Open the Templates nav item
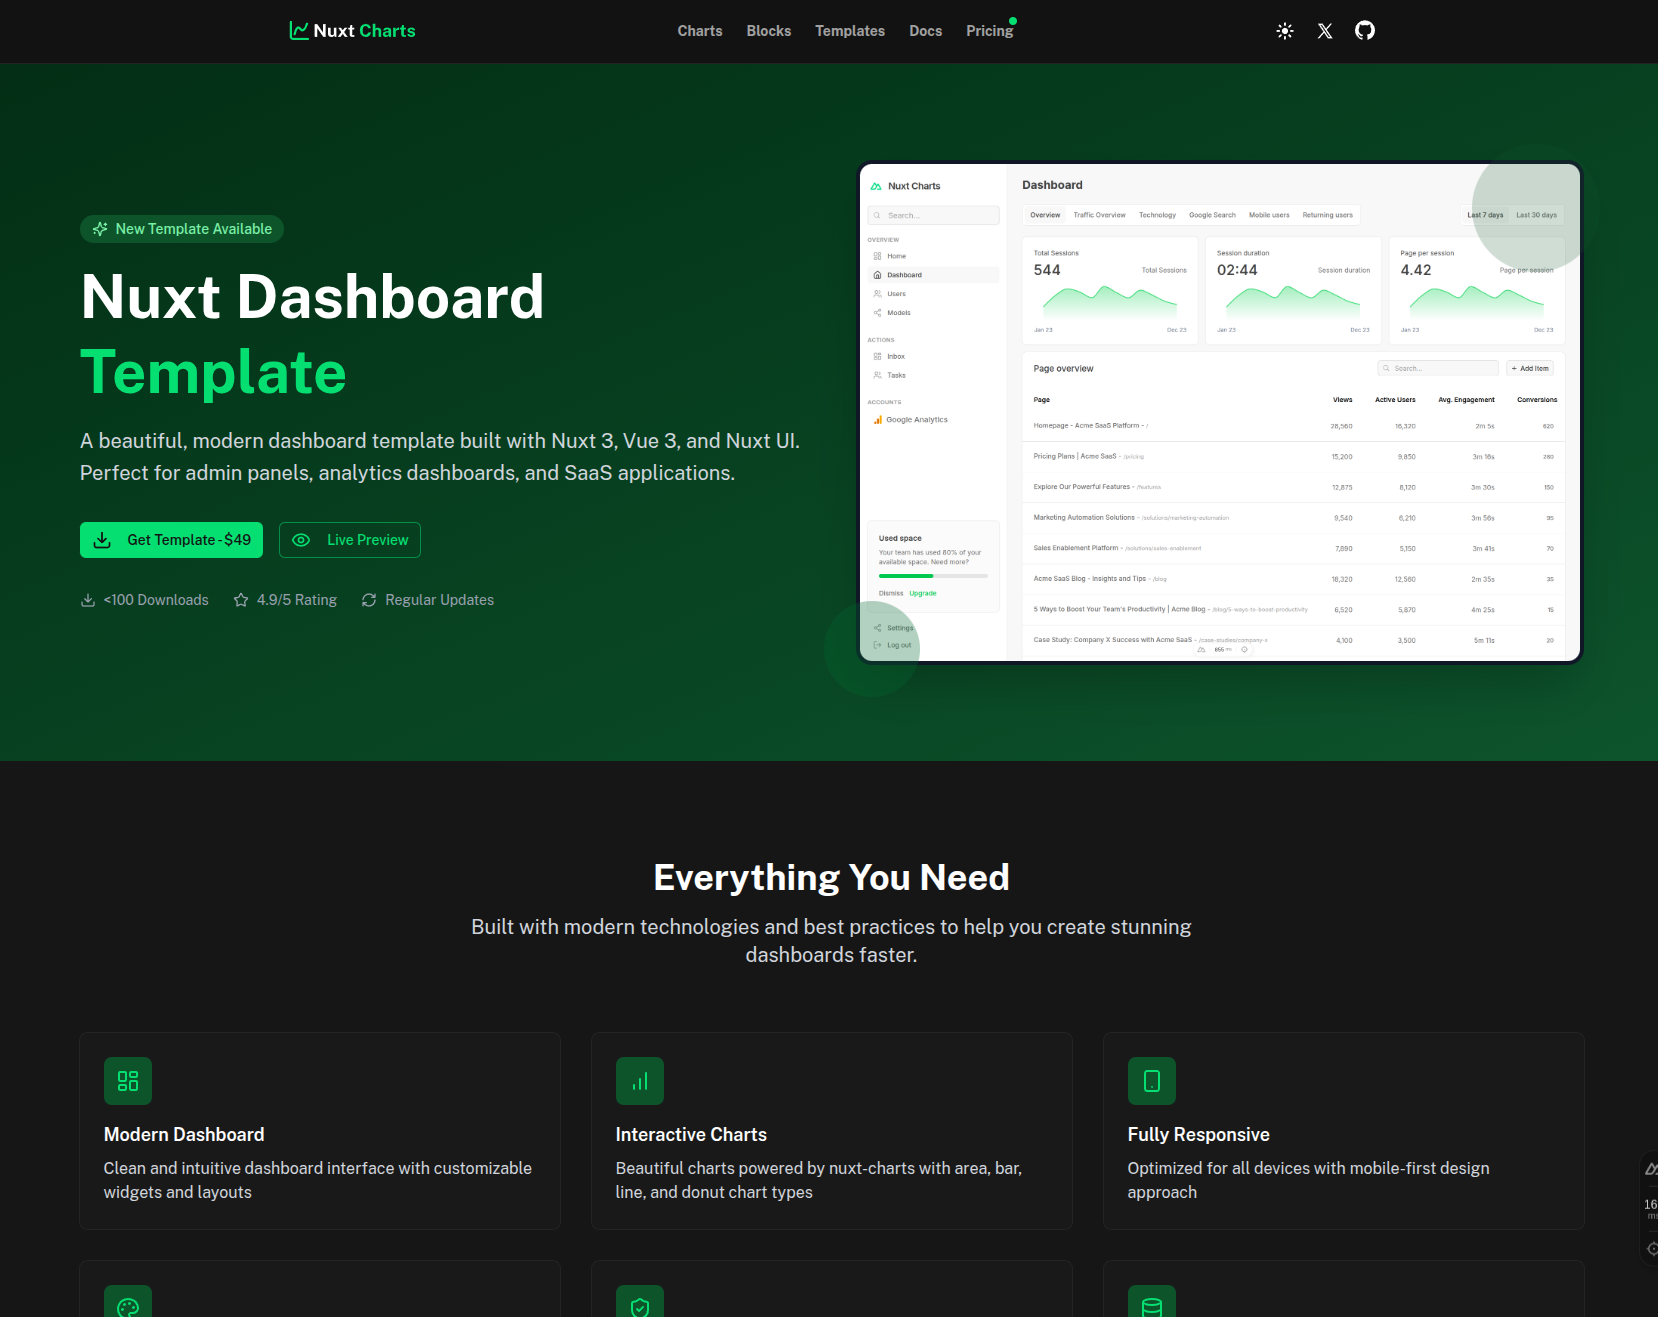The image size is (1658, 1317). [850, 31]
